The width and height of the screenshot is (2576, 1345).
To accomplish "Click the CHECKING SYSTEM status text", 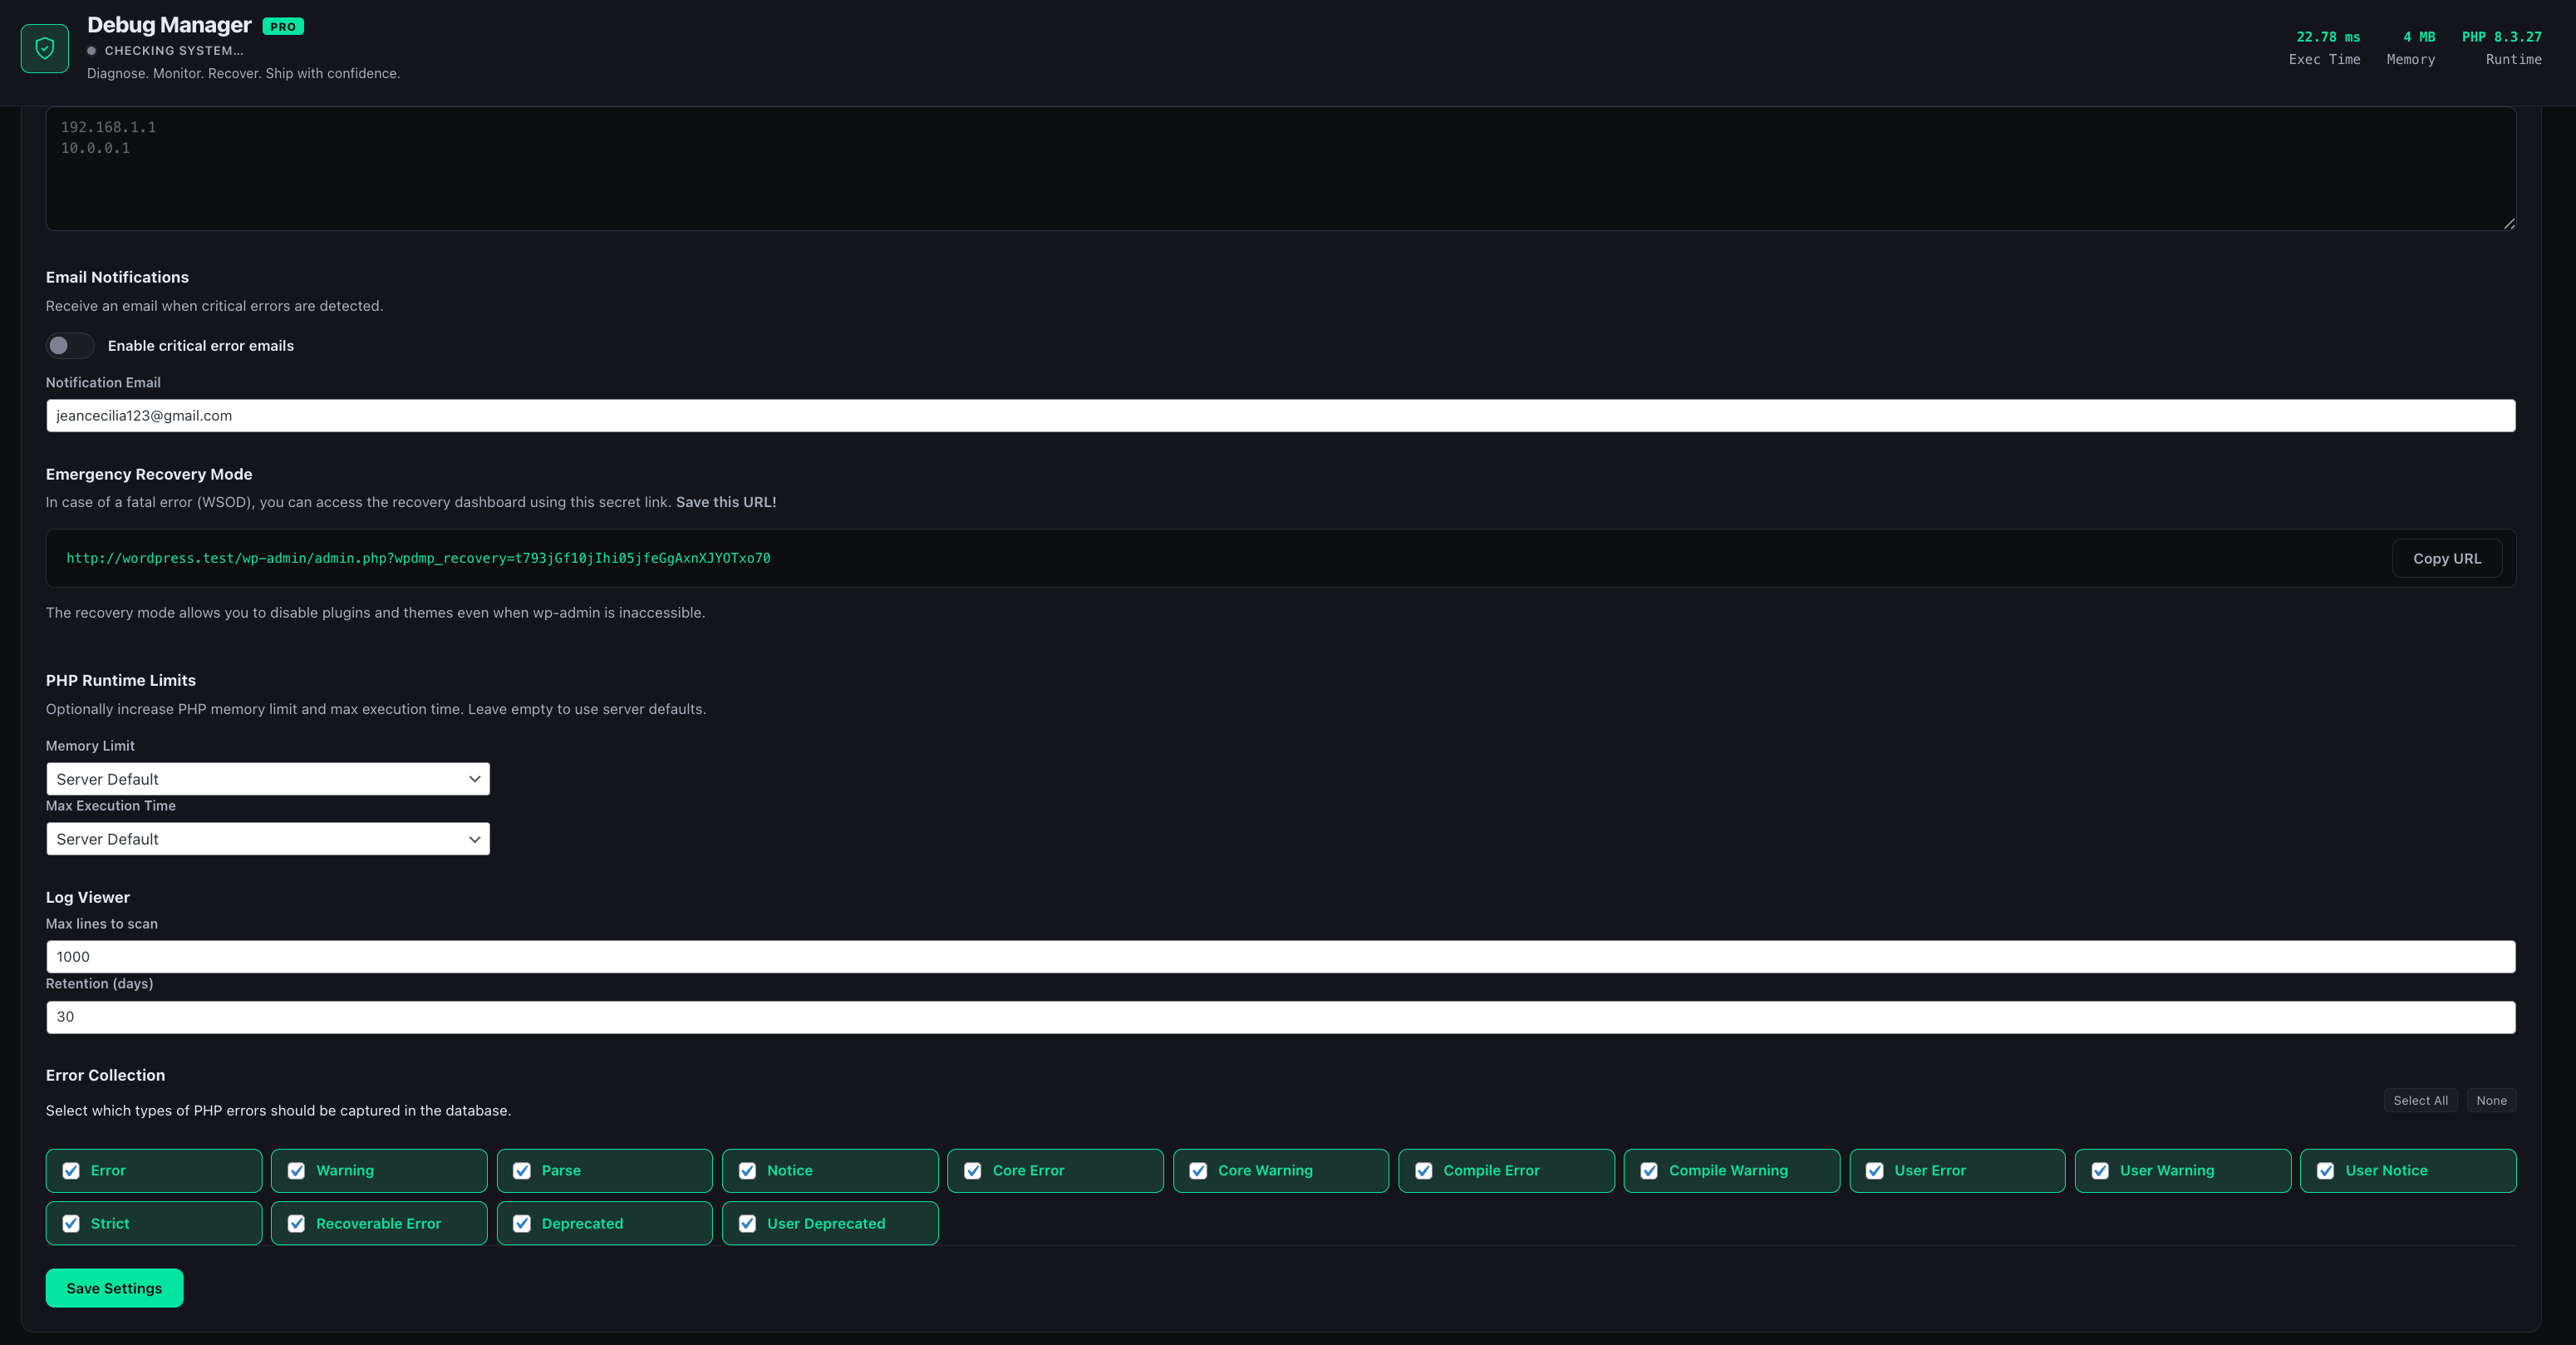I will [x=174, y=51].
